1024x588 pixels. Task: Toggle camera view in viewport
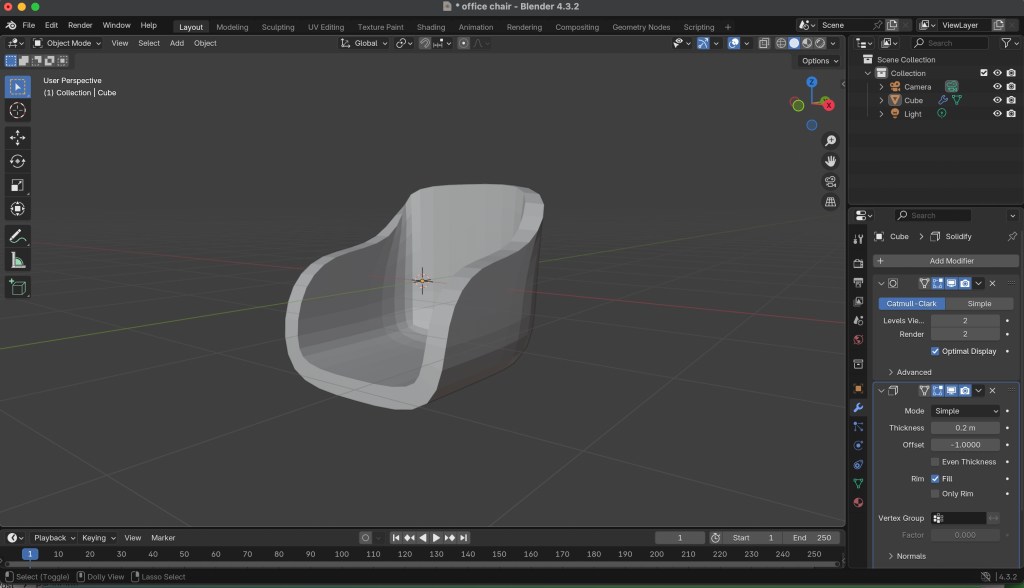pos(830,182)
